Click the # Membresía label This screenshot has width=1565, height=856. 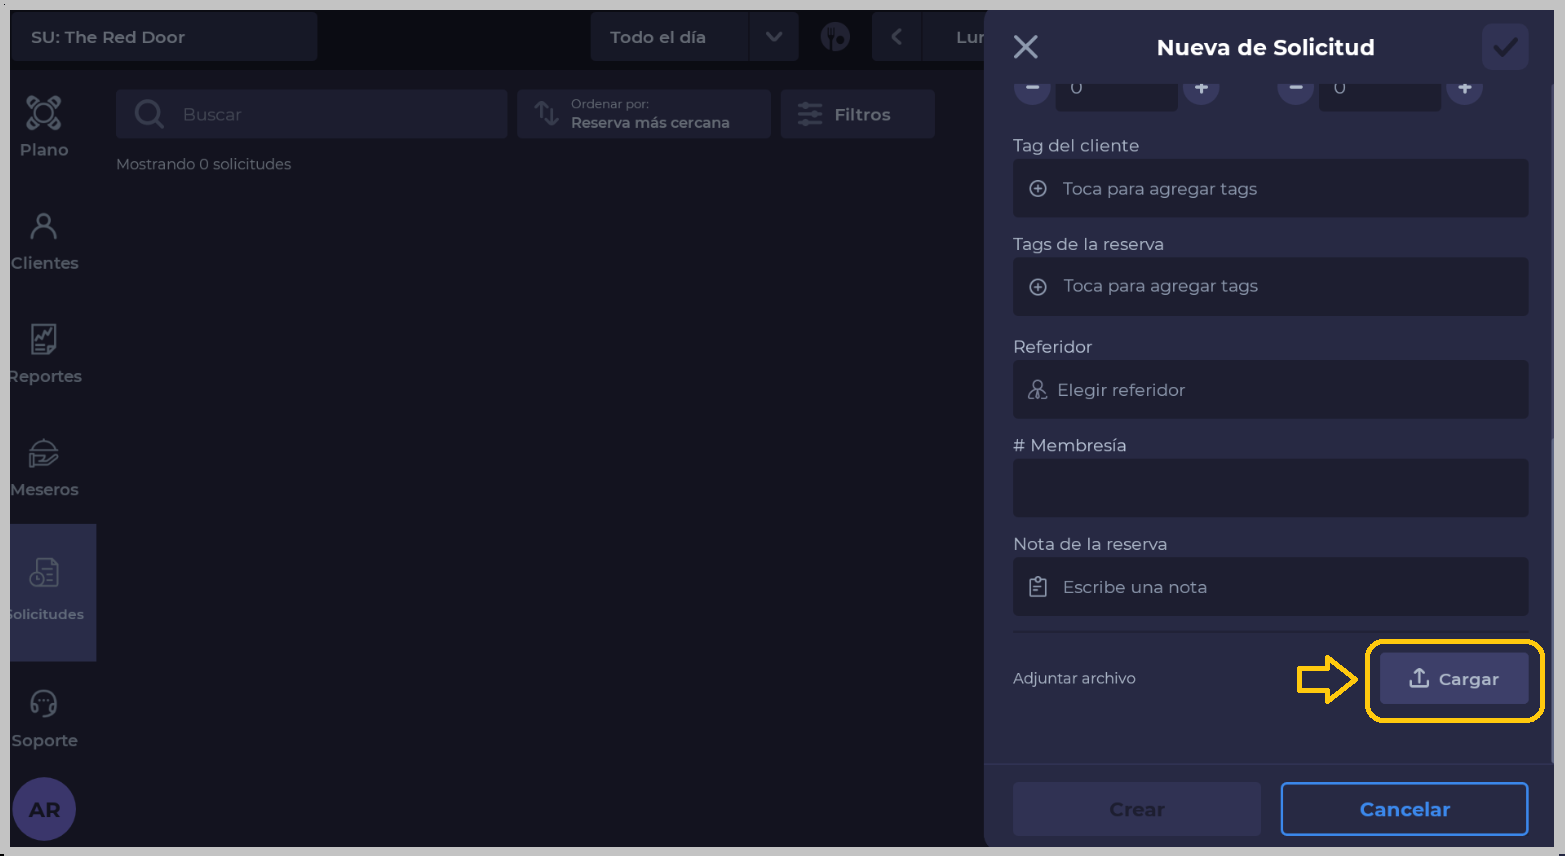tap(1070, 445)
